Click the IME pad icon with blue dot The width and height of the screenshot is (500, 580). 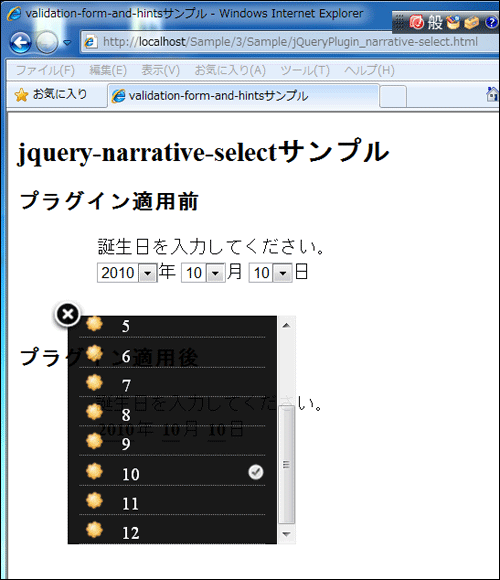pos(453,23)
